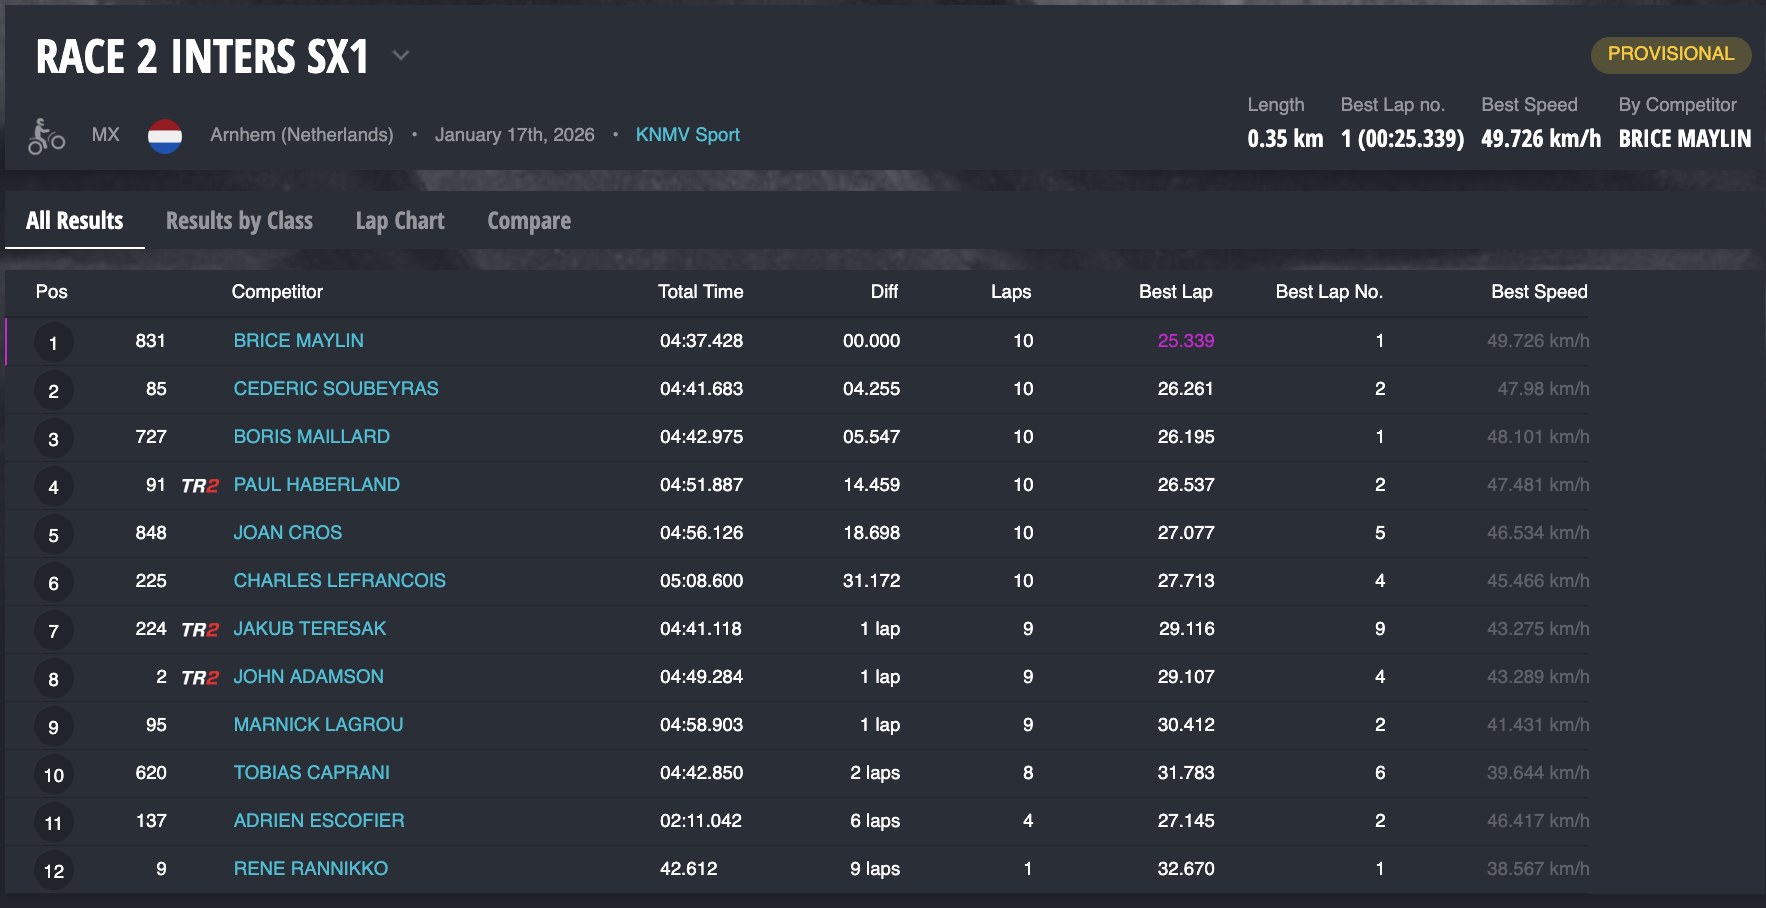Click the Netherlands flag icon
This screenshot has width=1766, height=908.
click(165, 136)
